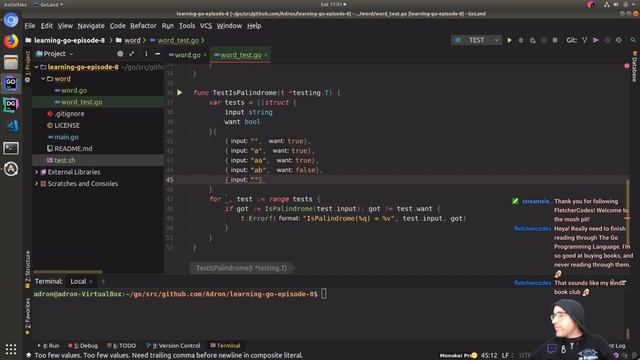The height and width of the screenshot is (360, 640).
Task: Click the GoLand icon in the dock
Action: [x=11, y=83]
